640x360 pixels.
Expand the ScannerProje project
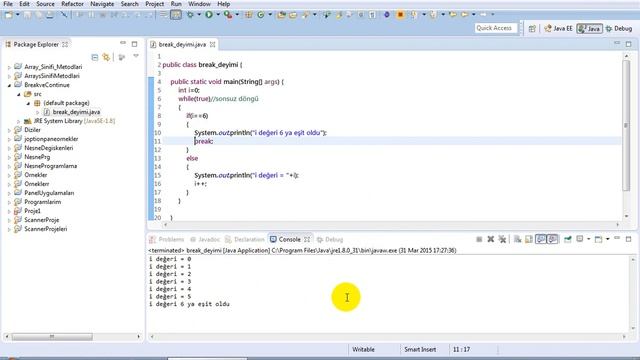(9, 220)
